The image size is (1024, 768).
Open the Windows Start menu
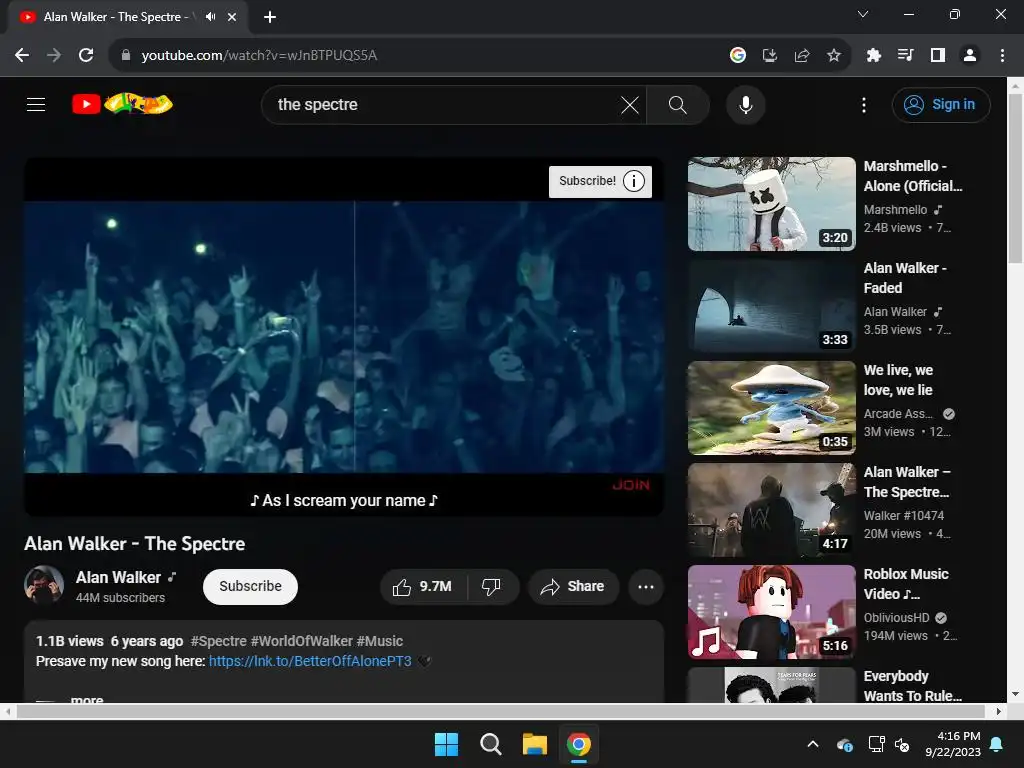447,744
